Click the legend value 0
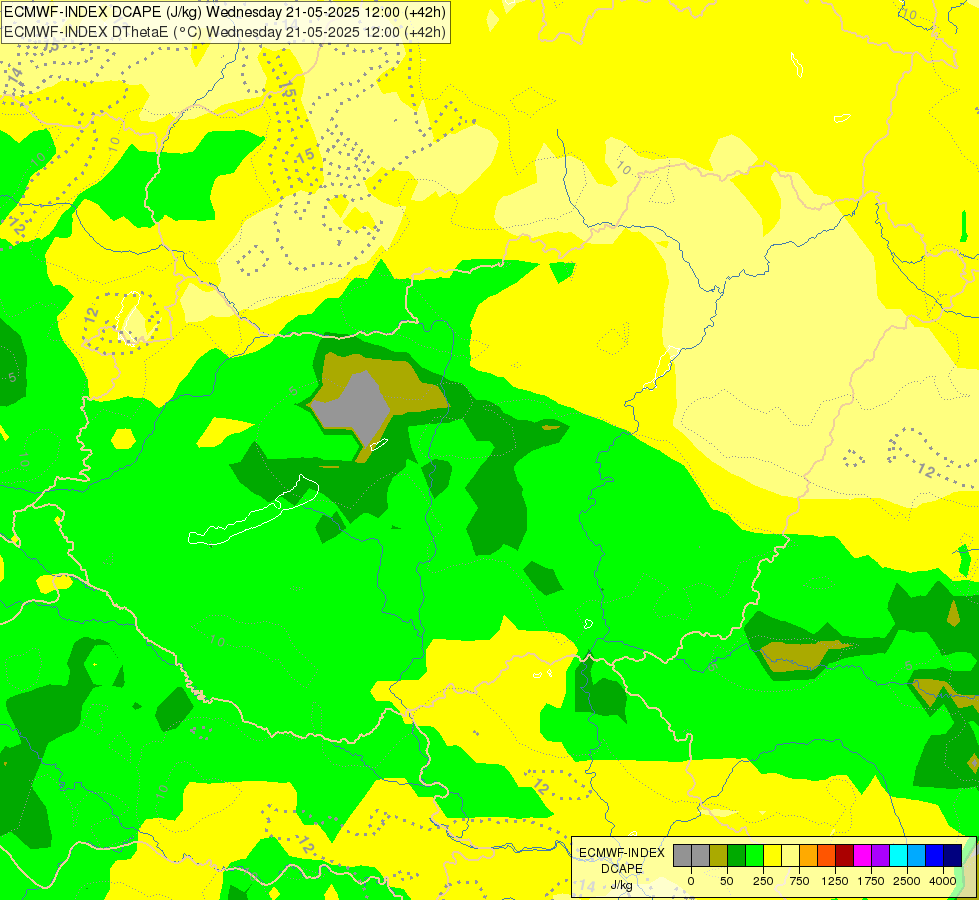 (x=691, y=881)
